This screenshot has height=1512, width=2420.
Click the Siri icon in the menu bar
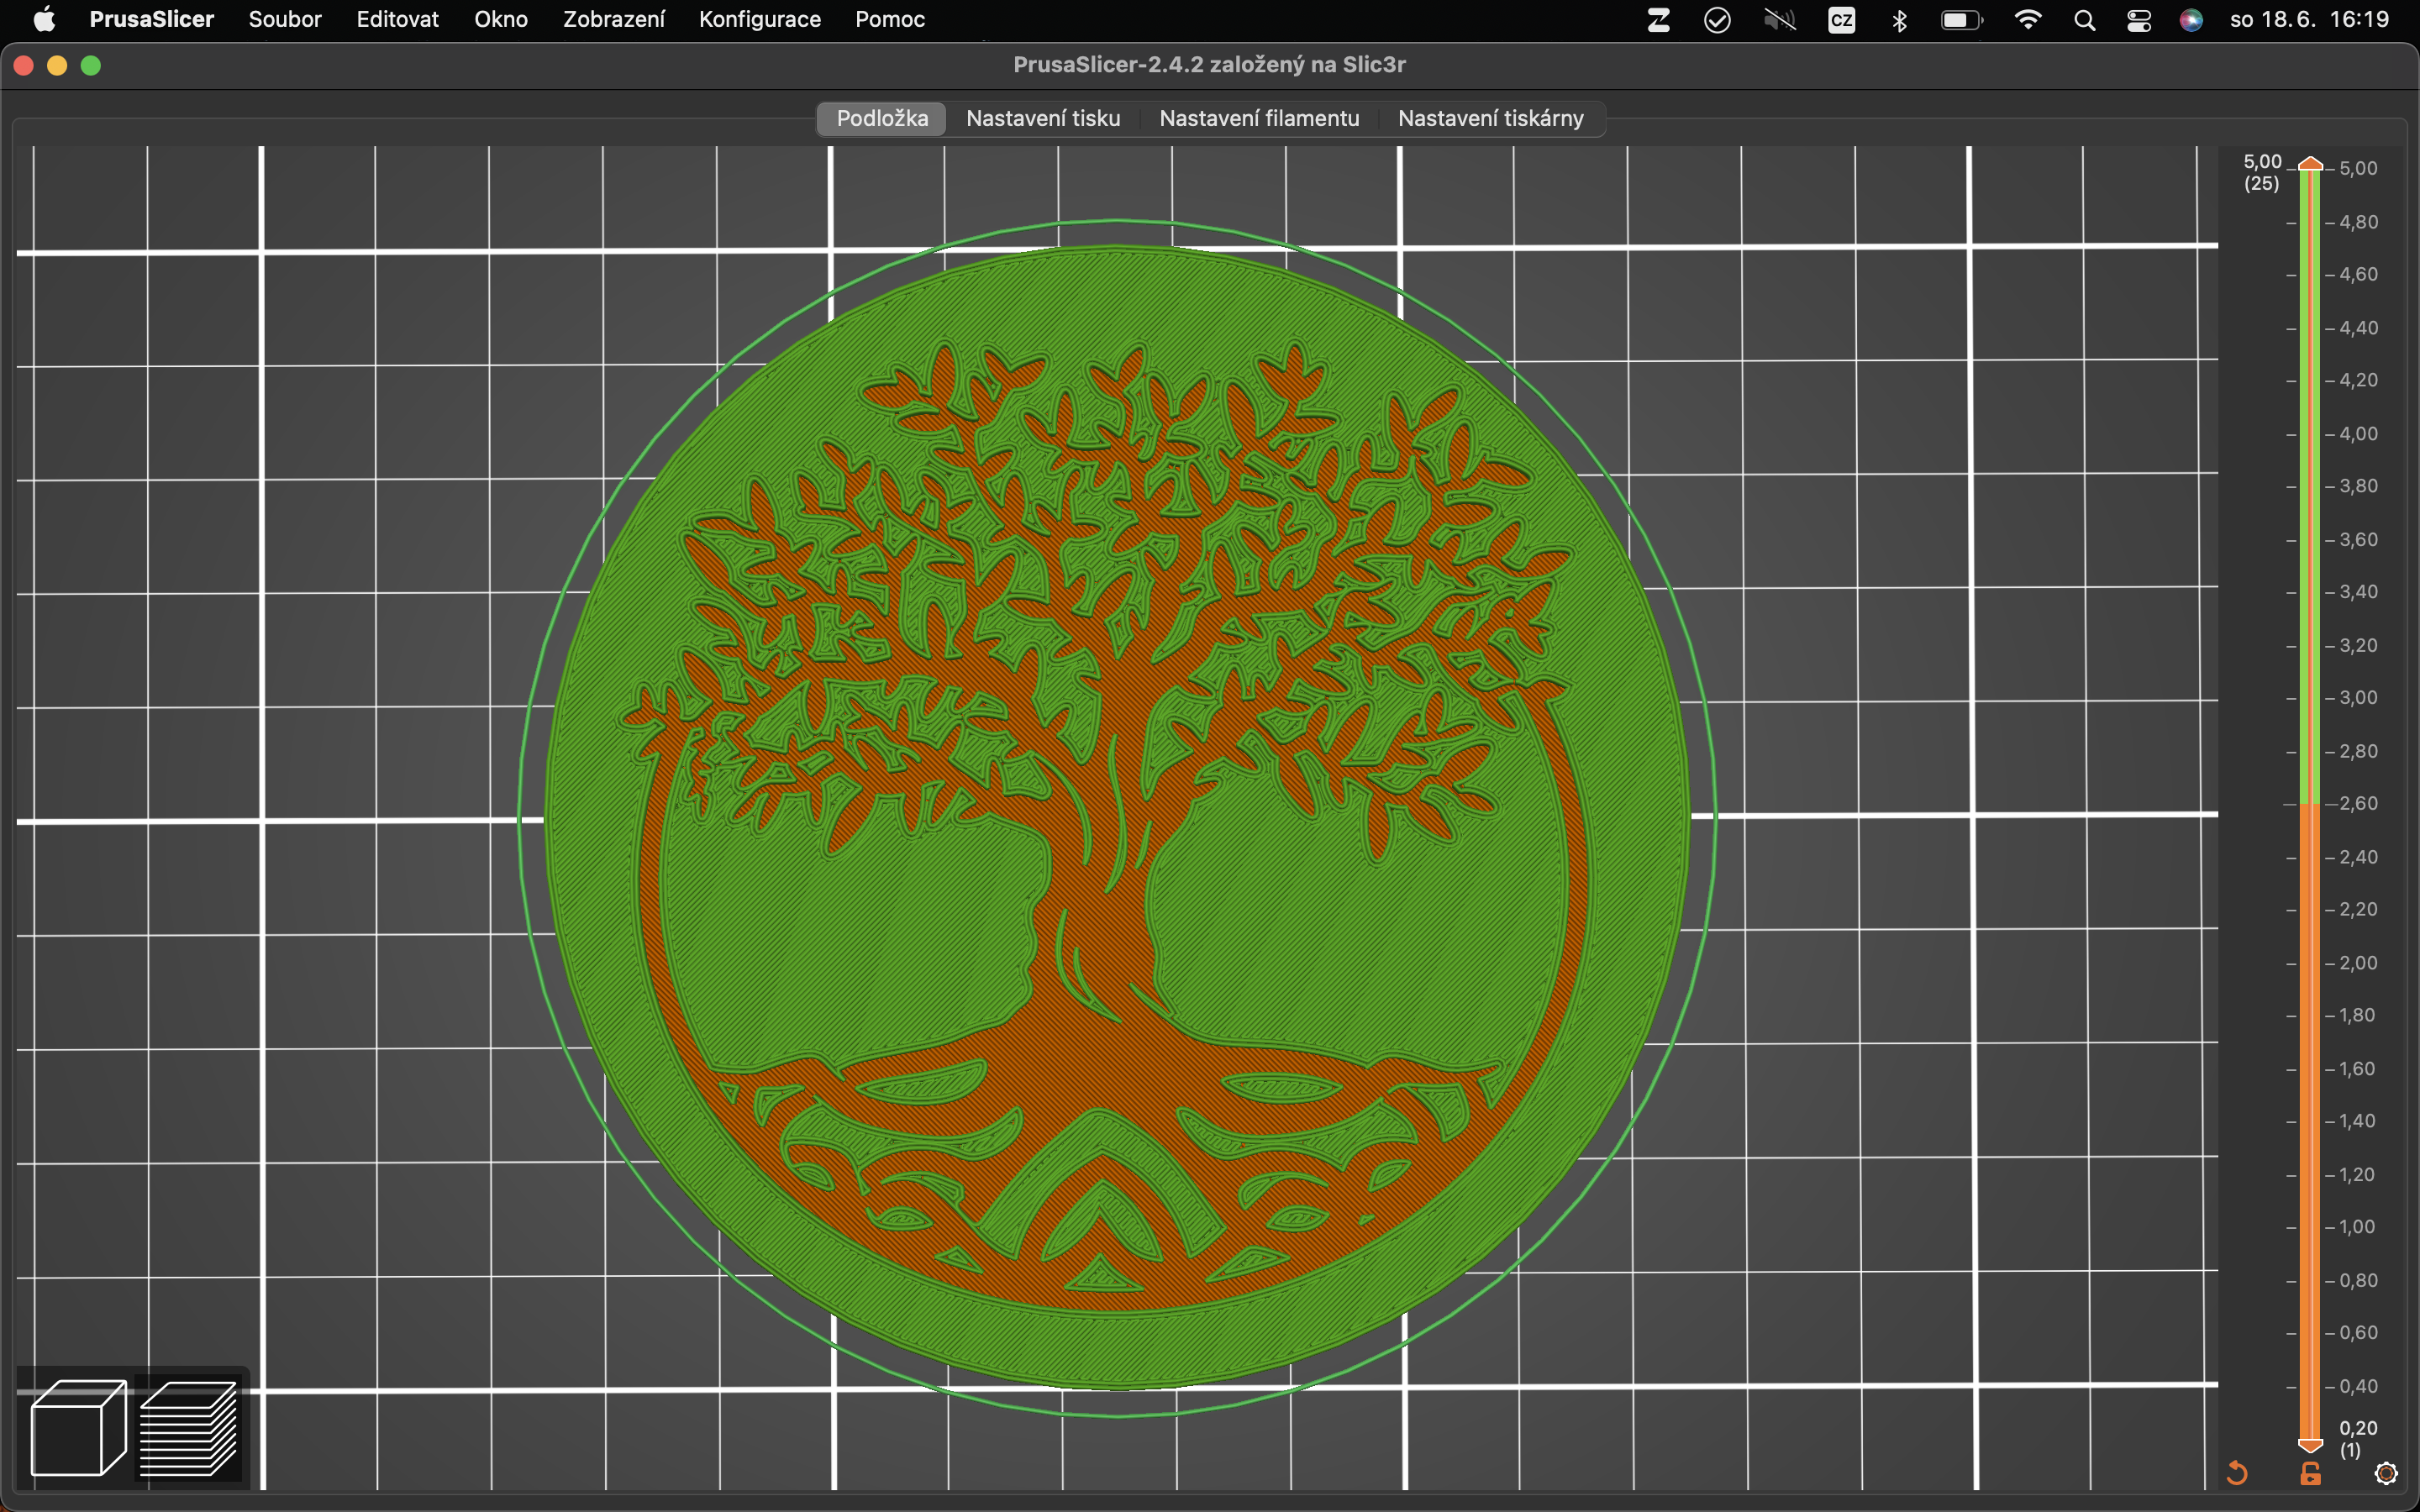point(2191,20)
